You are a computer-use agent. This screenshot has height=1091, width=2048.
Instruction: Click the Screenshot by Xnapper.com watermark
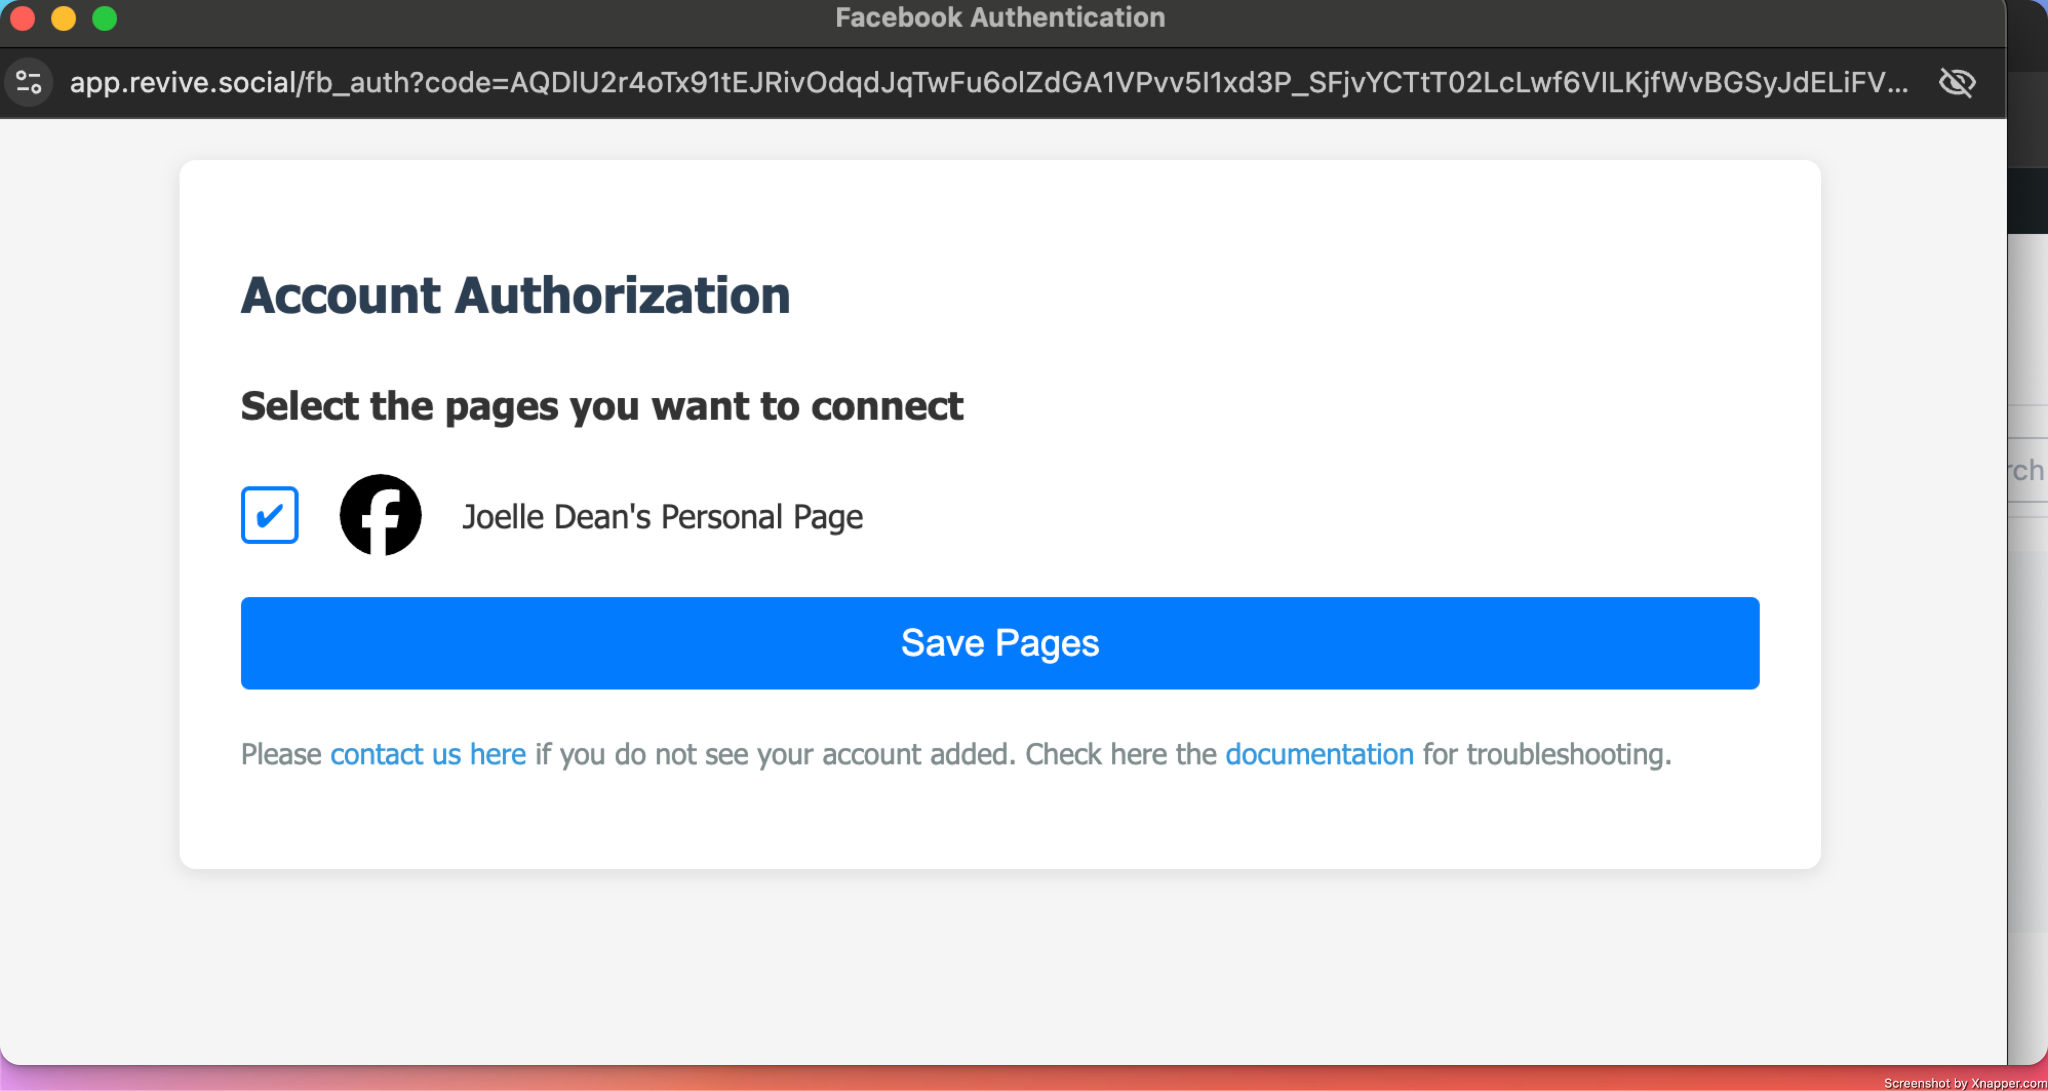[1964, 1083]
